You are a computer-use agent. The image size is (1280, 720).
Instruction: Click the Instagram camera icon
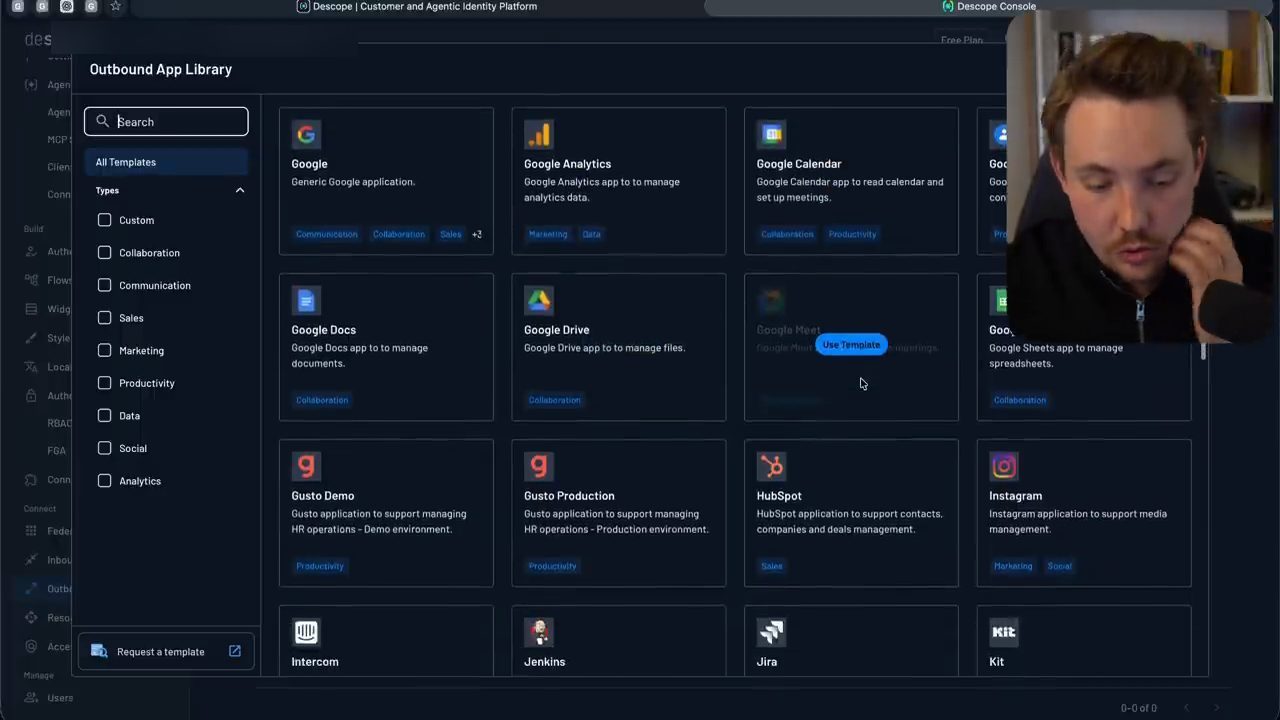1004,466
